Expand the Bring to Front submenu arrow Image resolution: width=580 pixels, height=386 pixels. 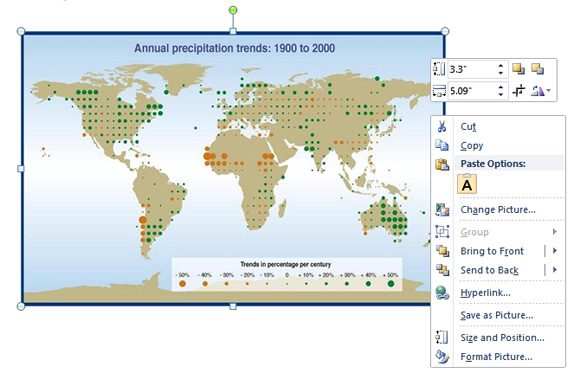tap(555, 251)
